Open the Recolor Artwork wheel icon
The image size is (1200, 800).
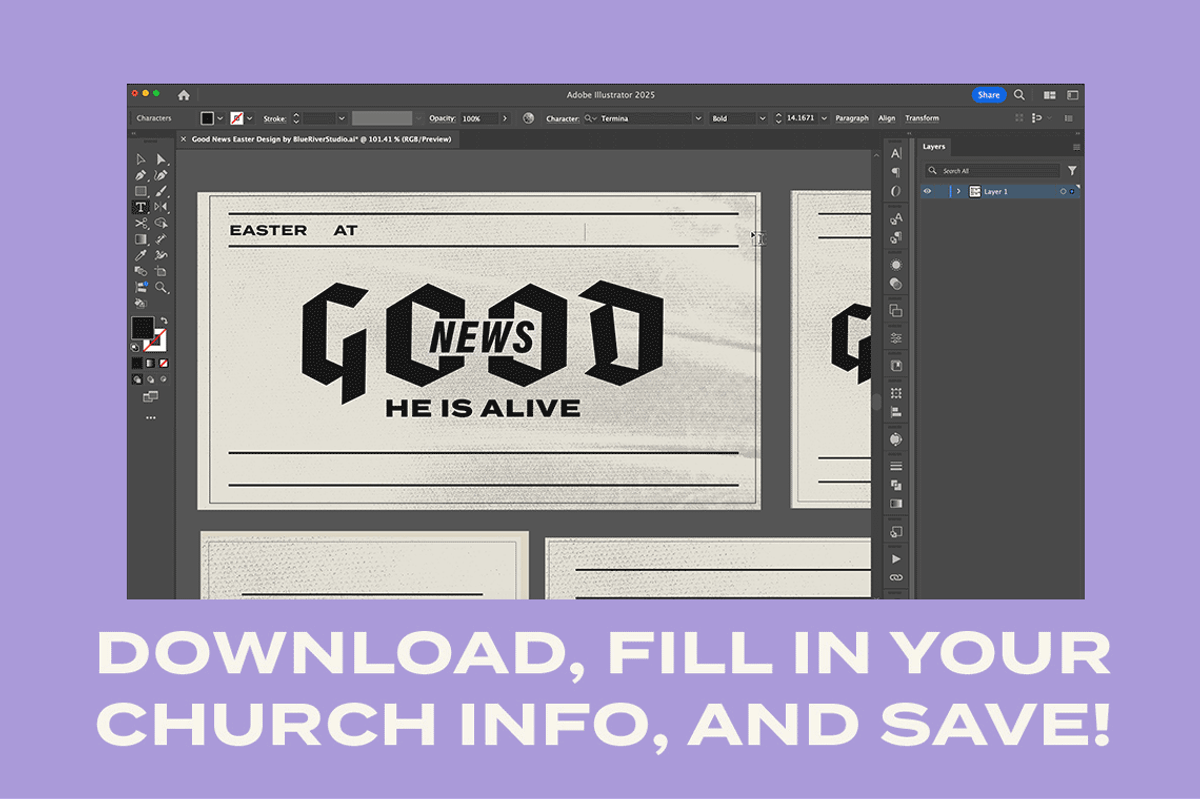click(x=529, y=118)
